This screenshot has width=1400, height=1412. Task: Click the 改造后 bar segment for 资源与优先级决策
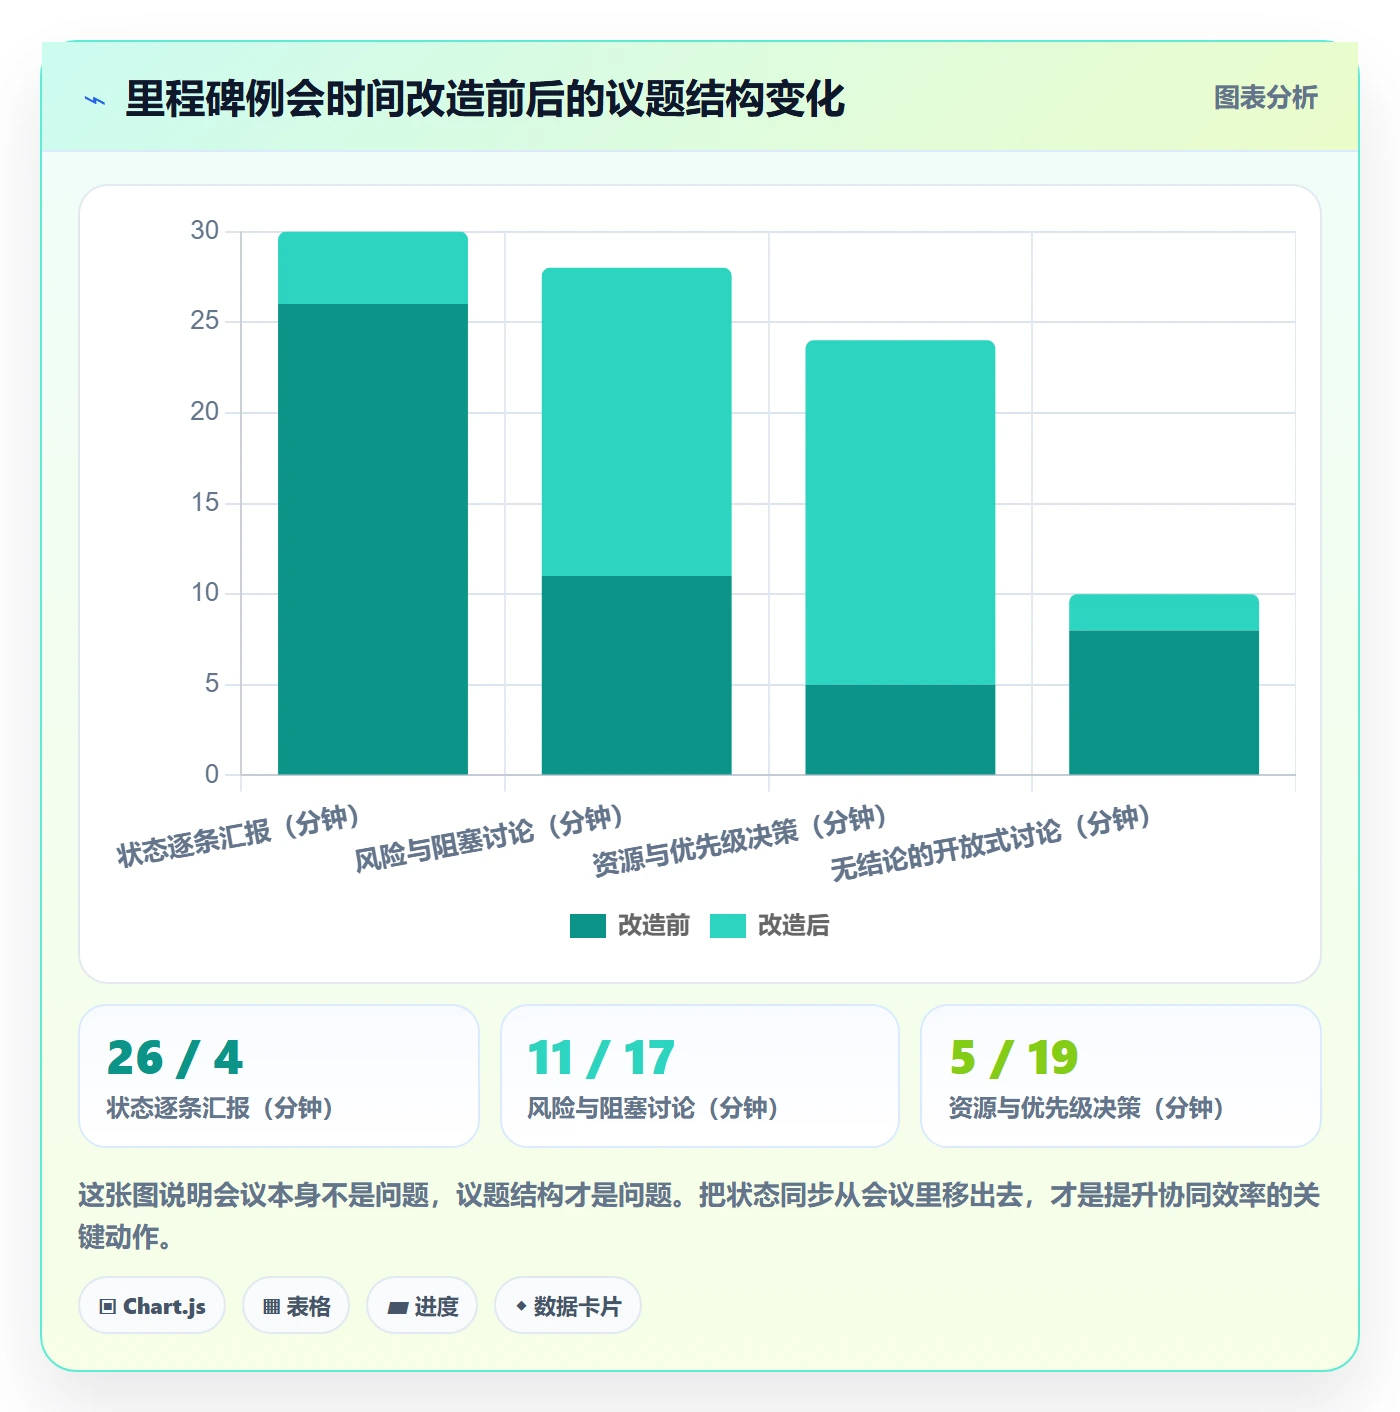coord(900,513)
